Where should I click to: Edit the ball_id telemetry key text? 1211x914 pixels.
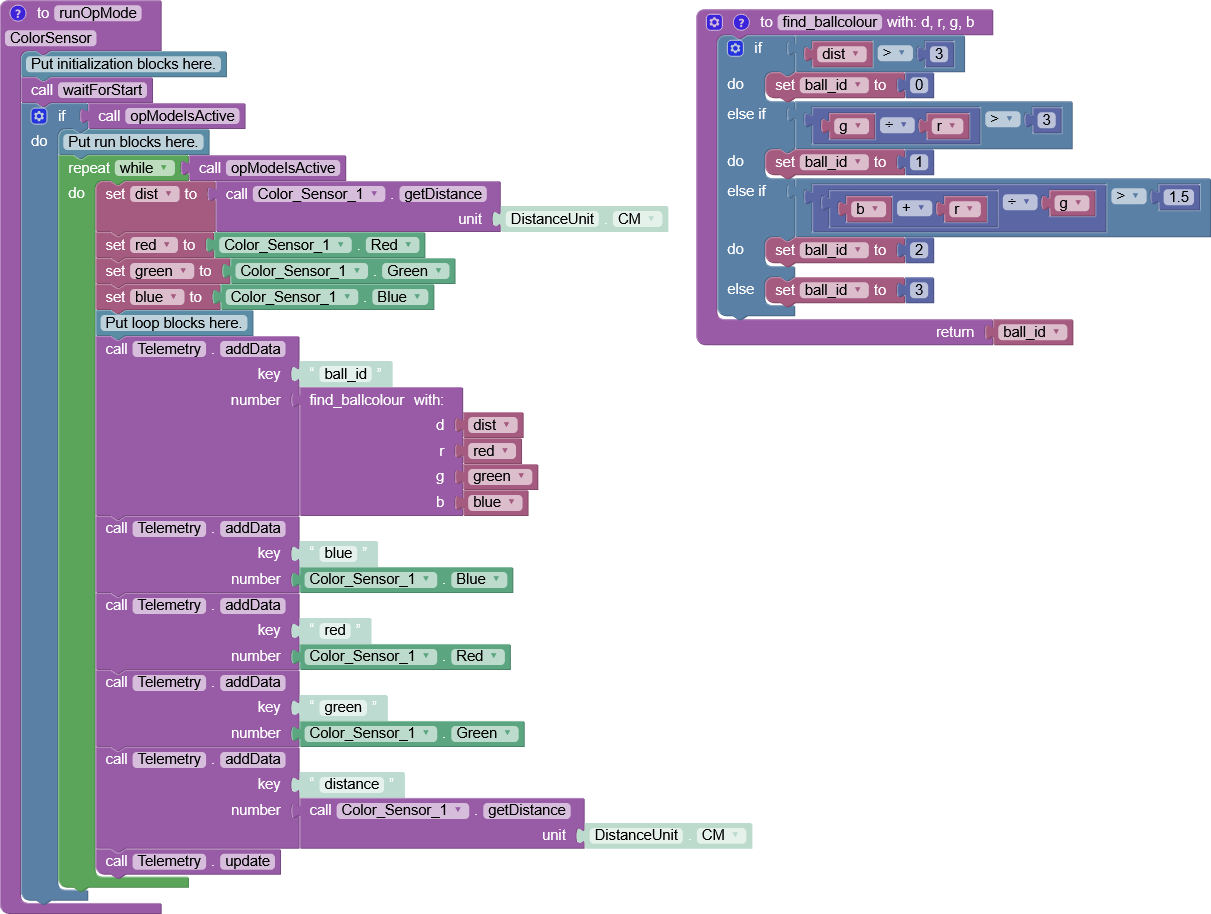pos(346,374)
